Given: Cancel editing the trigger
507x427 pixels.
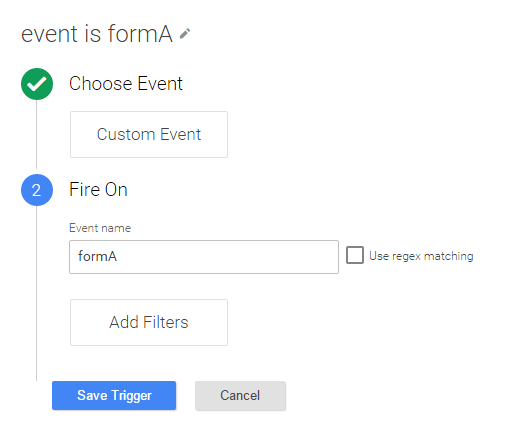Looking at the screenshot, I should point(240,395).
